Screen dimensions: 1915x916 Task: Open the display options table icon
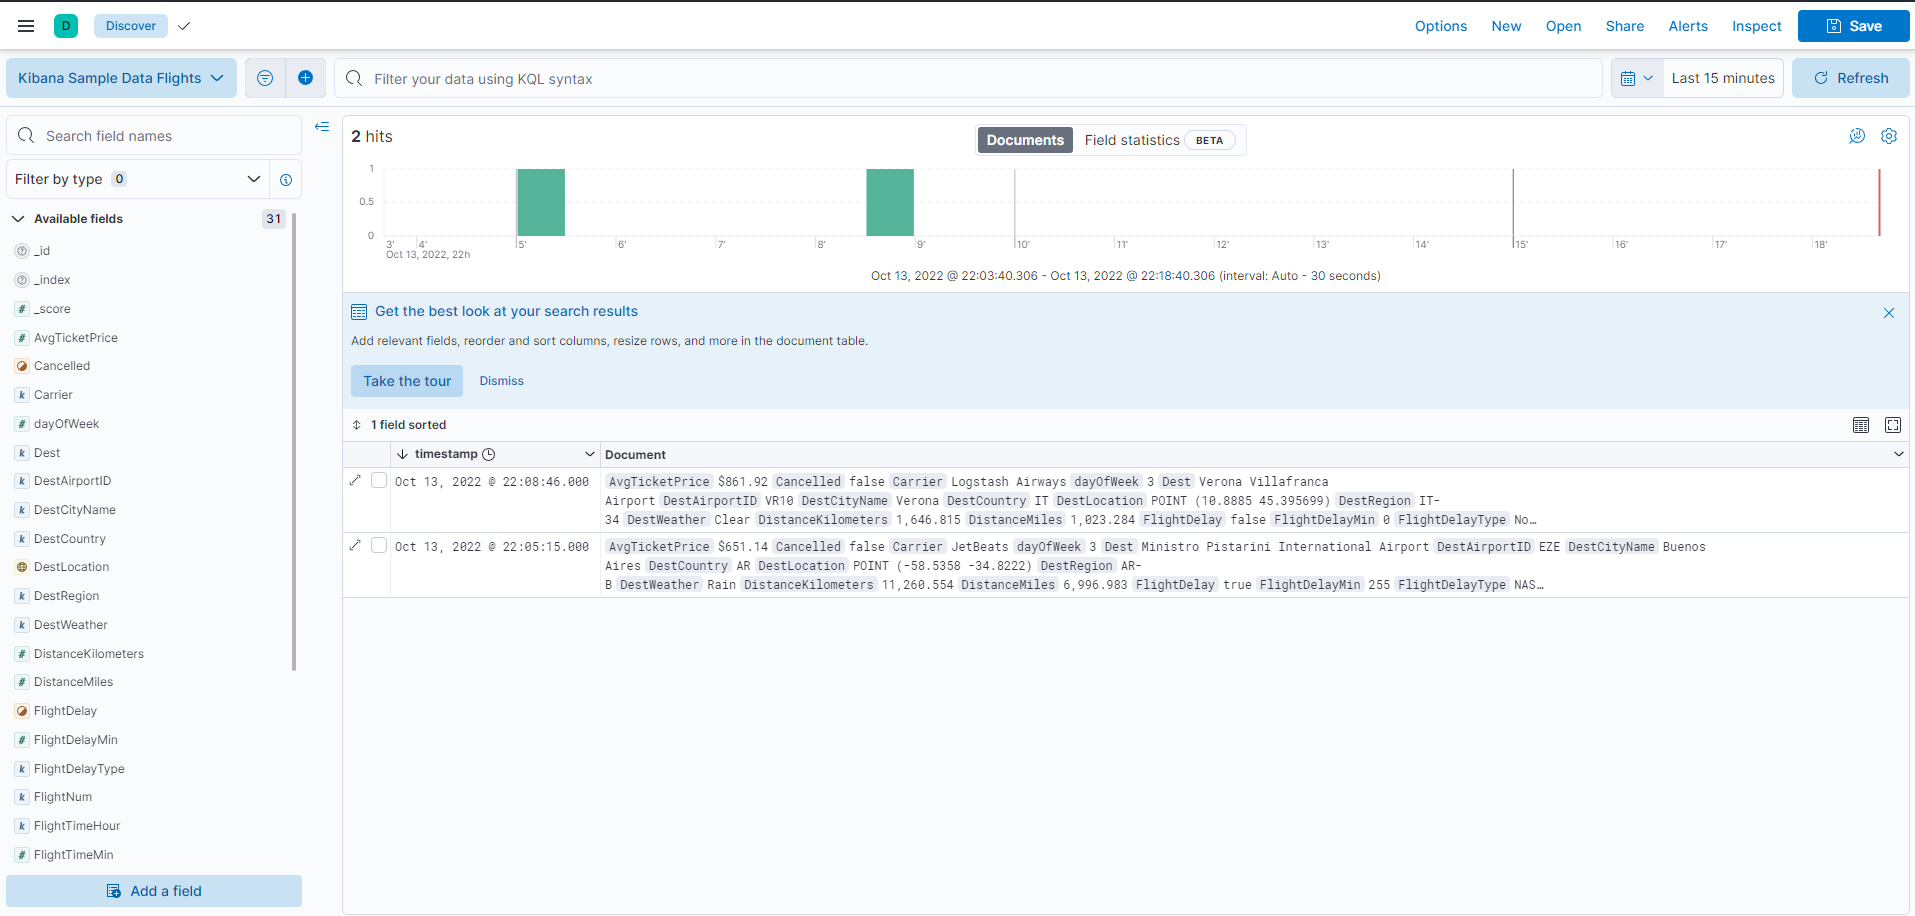pos(1861,425)
